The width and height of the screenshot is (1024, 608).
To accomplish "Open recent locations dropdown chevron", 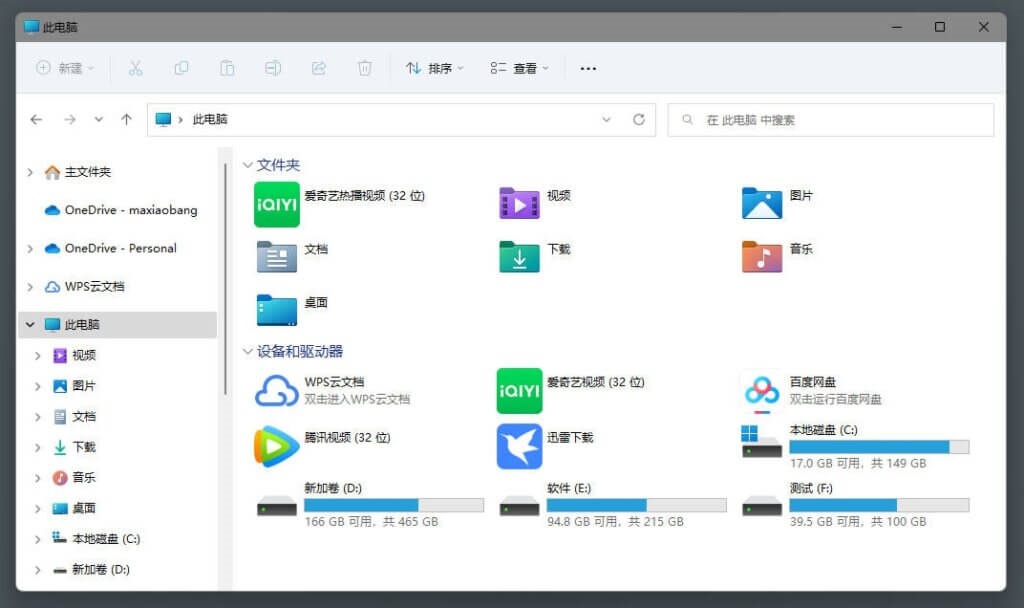I will (99, 120).
